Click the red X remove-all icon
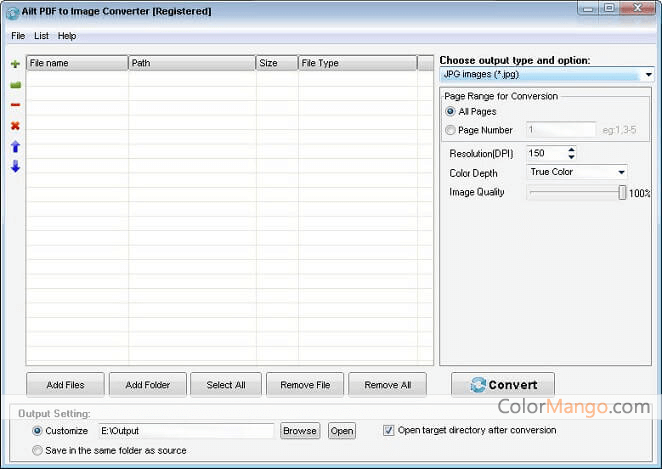662x469 pixels. [15, 125]
